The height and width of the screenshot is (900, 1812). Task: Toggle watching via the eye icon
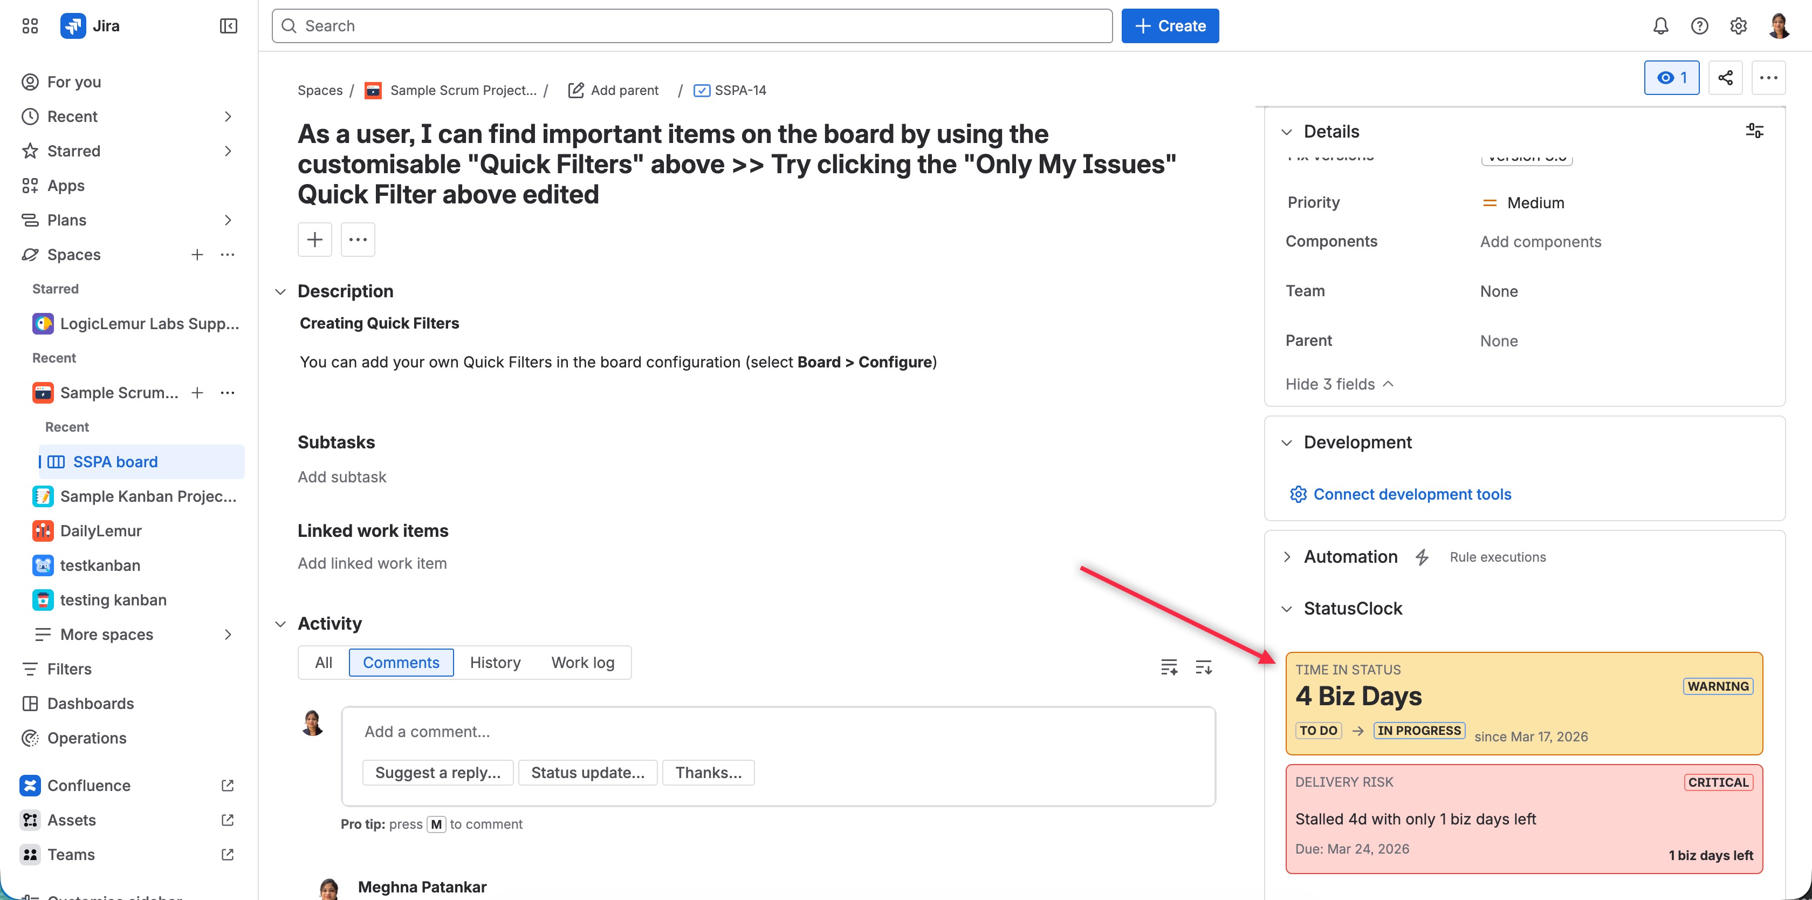point(1671,77)
